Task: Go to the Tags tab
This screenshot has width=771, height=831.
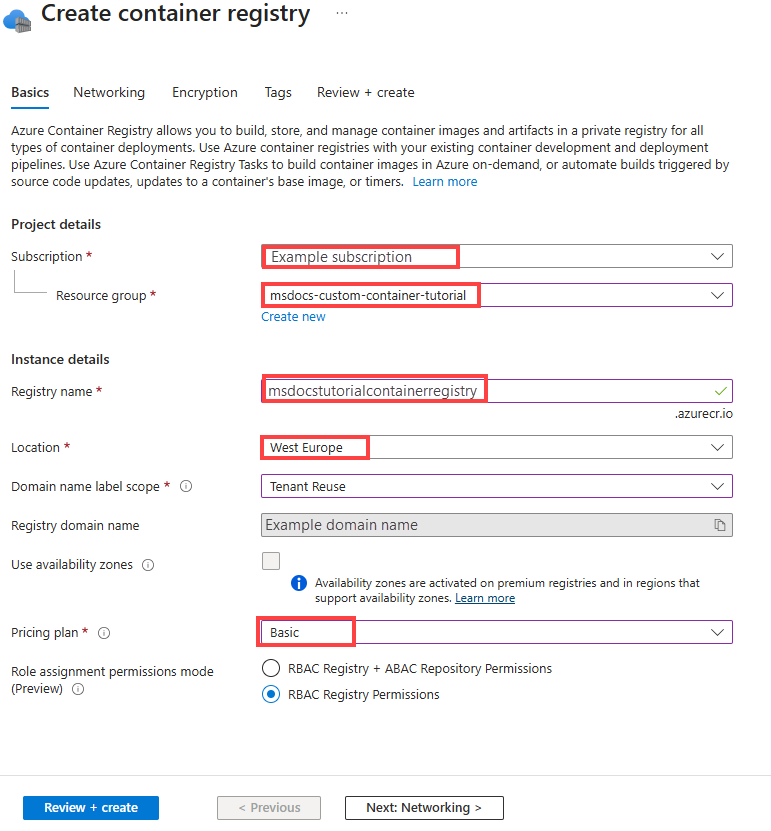Action: click(x=278, y=93)
